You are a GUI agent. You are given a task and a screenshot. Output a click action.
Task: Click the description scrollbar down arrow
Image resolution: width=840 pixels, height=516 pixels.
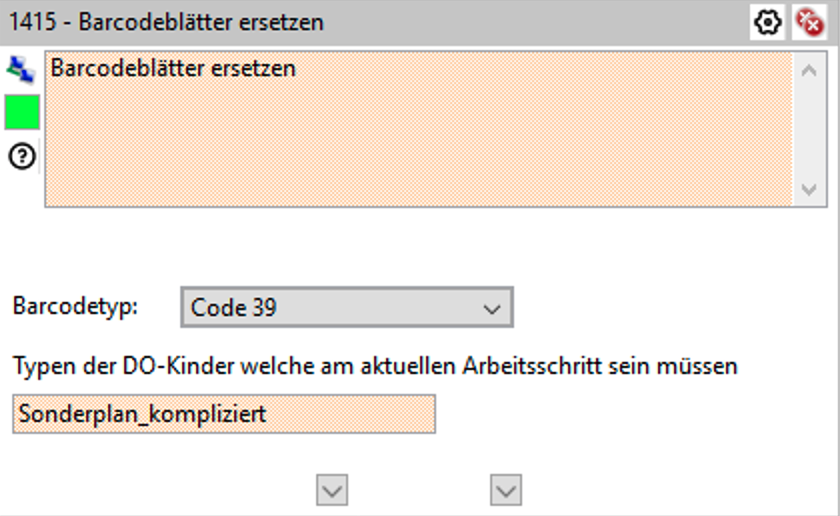[x=808, y=189]
